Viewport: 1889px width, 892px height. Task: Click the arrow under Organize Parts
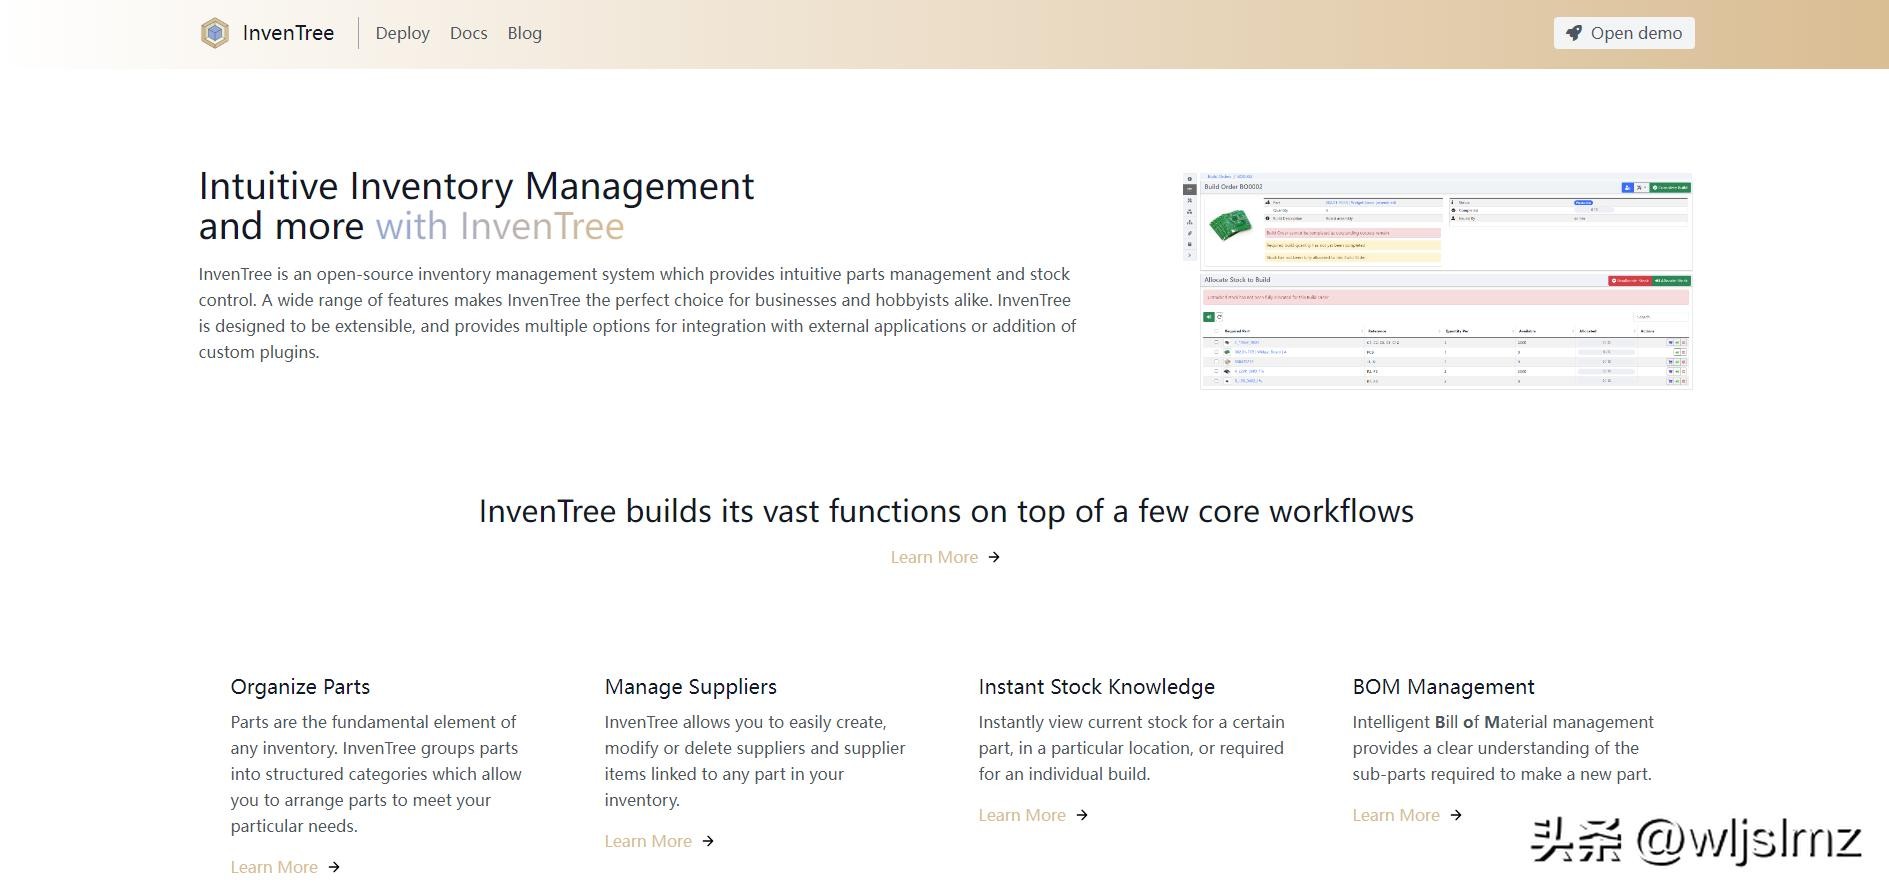[334, 867]
